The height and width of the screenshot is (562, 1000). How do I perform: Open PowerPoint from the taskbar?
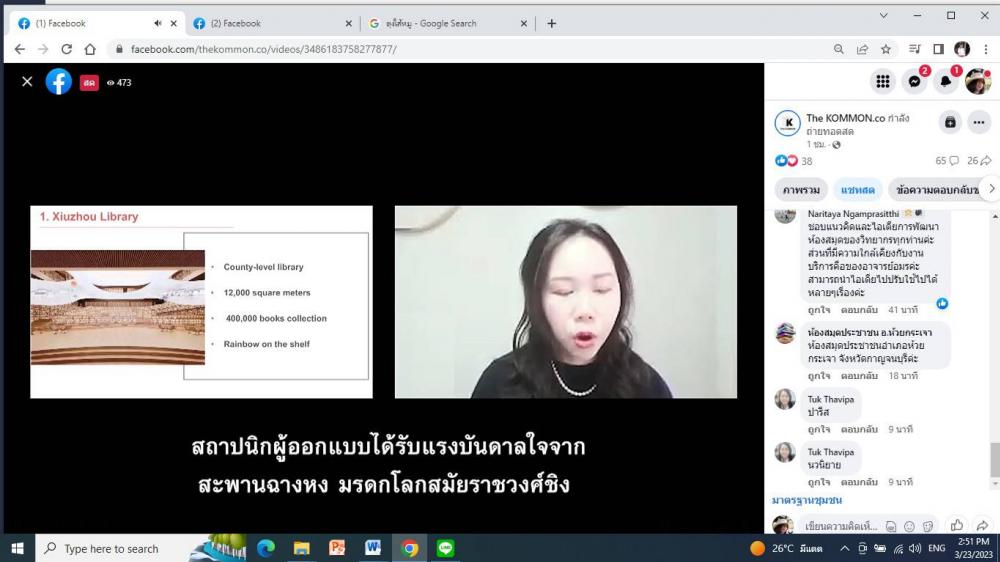click(x=337, y=548)
